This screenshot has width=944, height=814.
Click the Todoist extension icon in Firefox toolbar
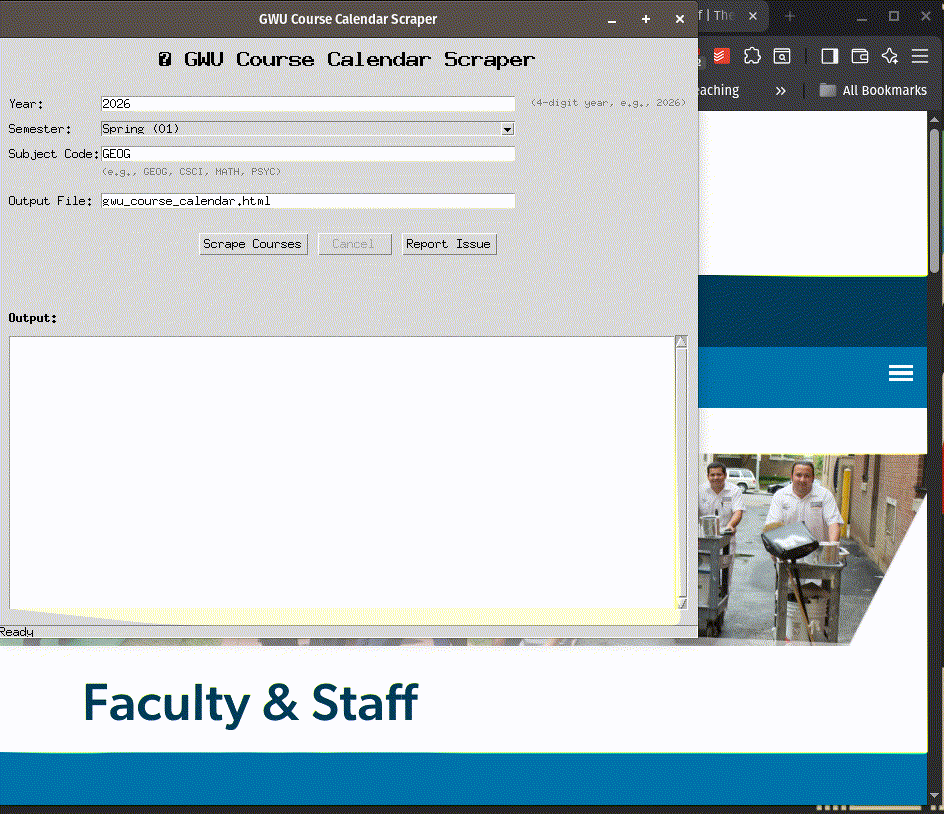(721, 56)
